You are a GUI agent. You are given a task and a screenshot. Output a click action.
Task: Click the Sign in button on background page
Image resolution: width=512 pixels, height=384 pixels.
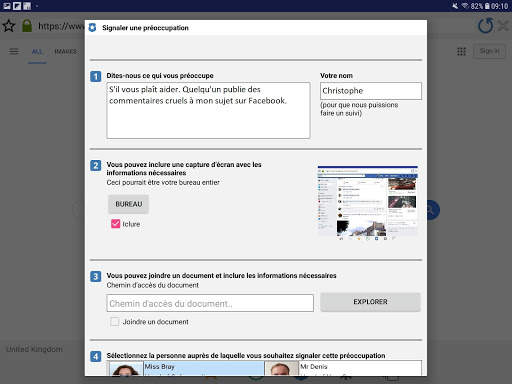pyautogui.click(x=489, y=51)
